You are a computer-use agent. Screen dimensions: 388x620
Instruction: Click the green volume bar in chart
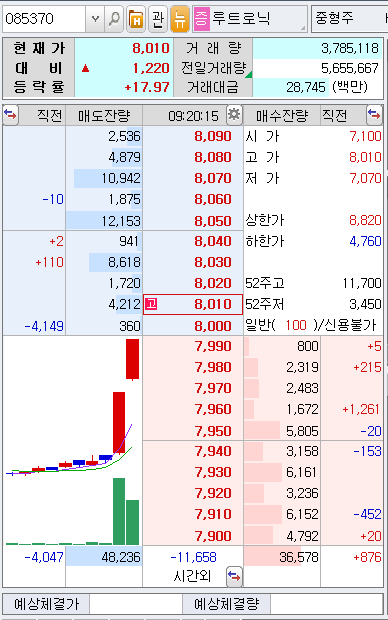119,511
